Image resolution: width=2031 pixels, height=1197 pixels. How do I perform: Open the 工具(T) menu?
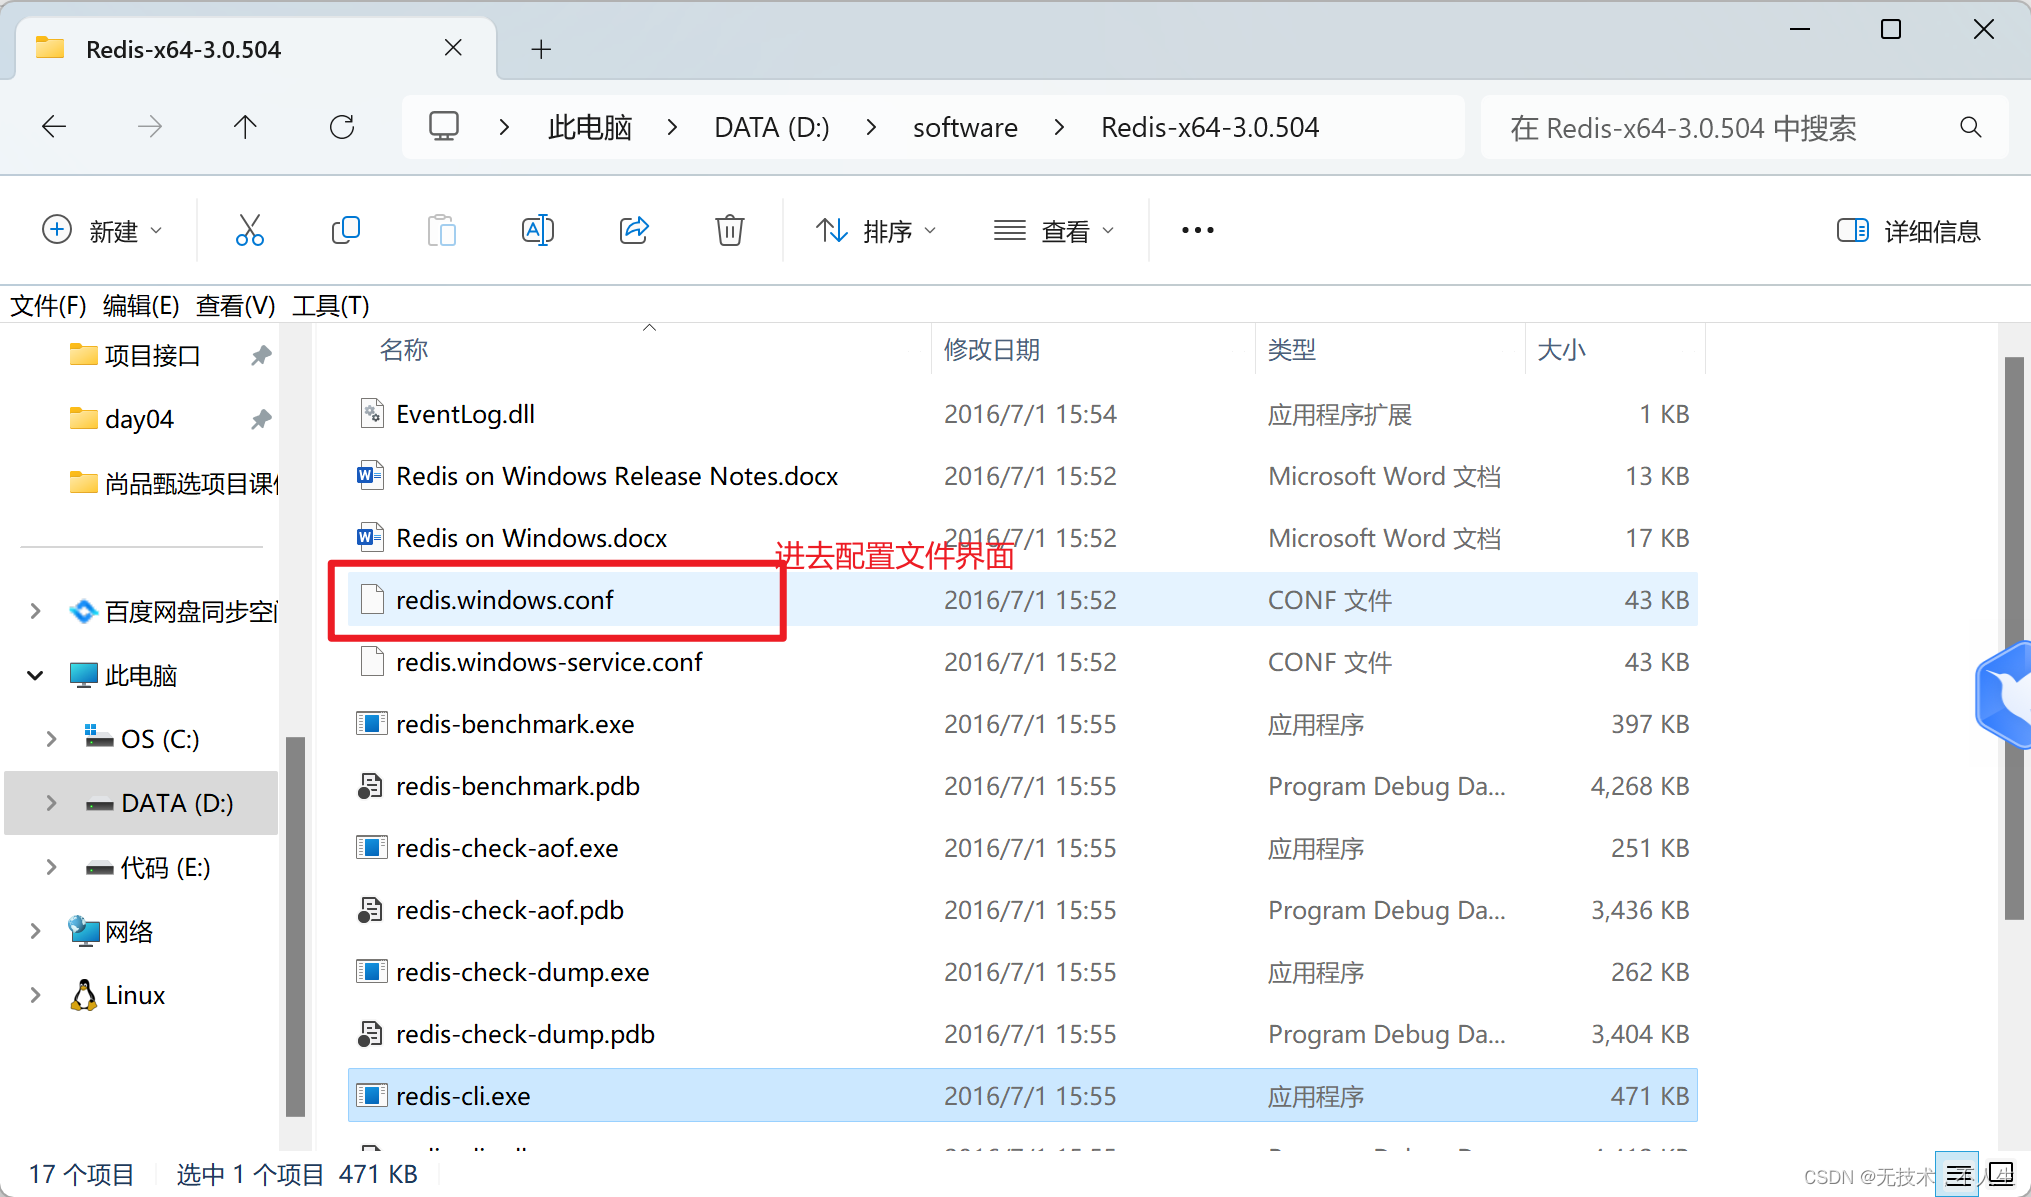(x=330, y=305)
